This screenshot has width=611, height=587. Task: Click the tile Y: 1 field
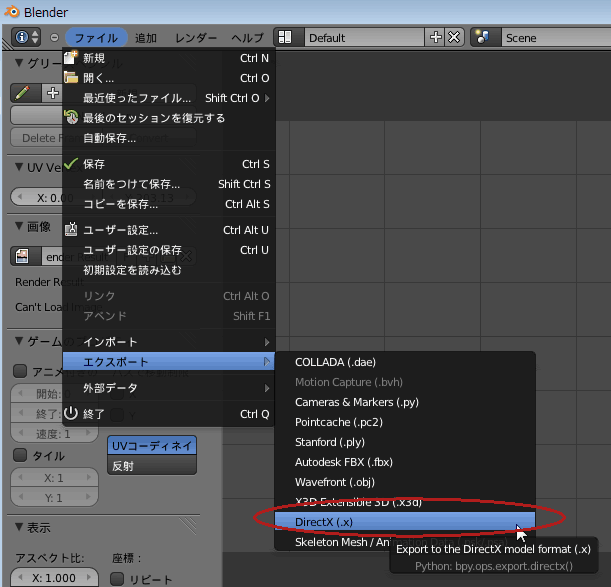[54, 498]
